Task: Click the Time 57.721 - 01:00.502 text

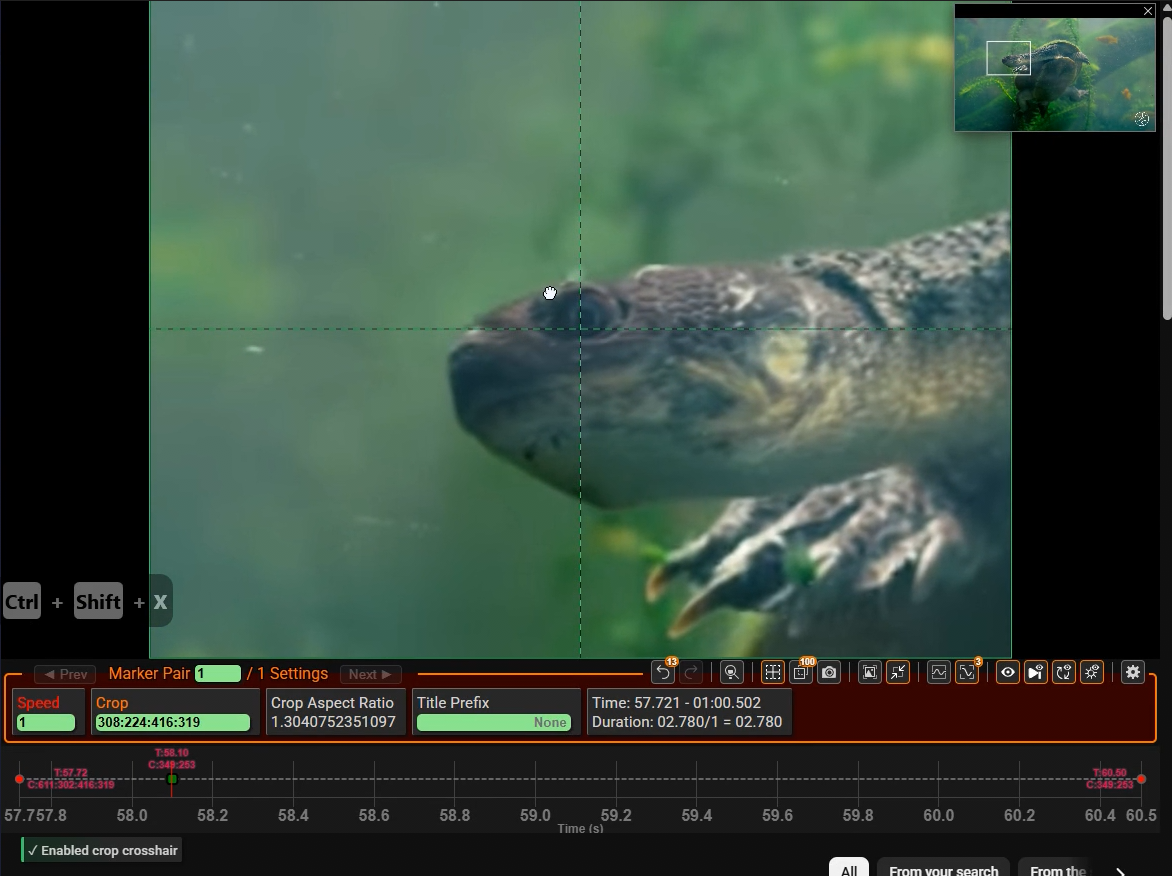Action: click(676, 703)
